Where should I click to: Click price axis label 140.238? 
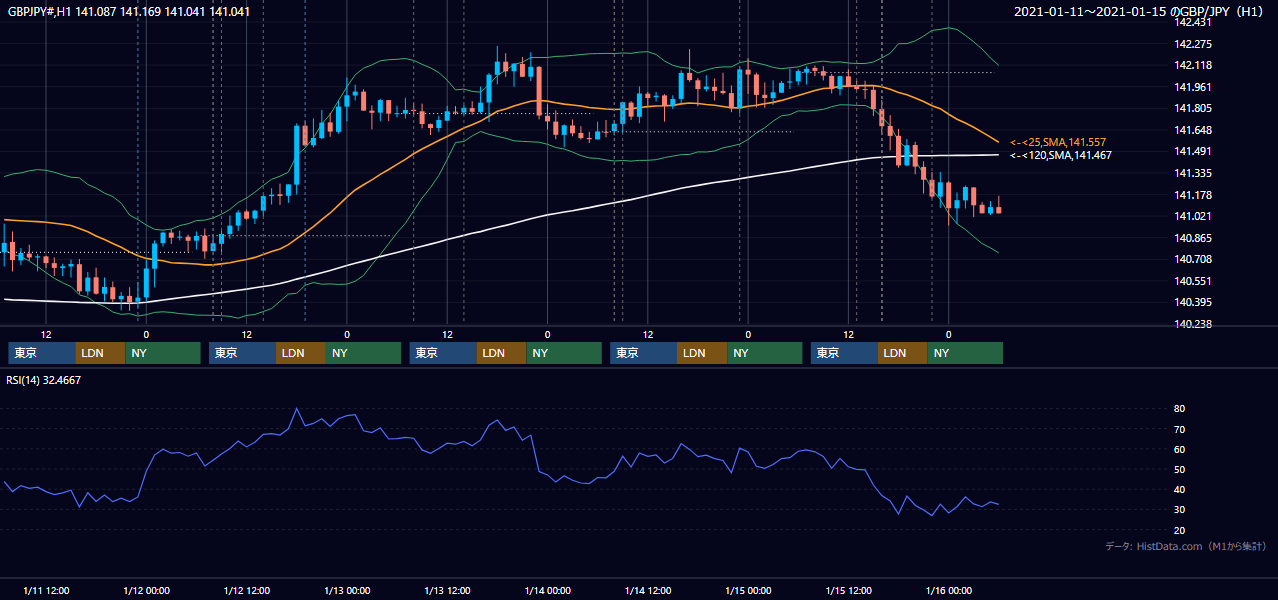1194,324
